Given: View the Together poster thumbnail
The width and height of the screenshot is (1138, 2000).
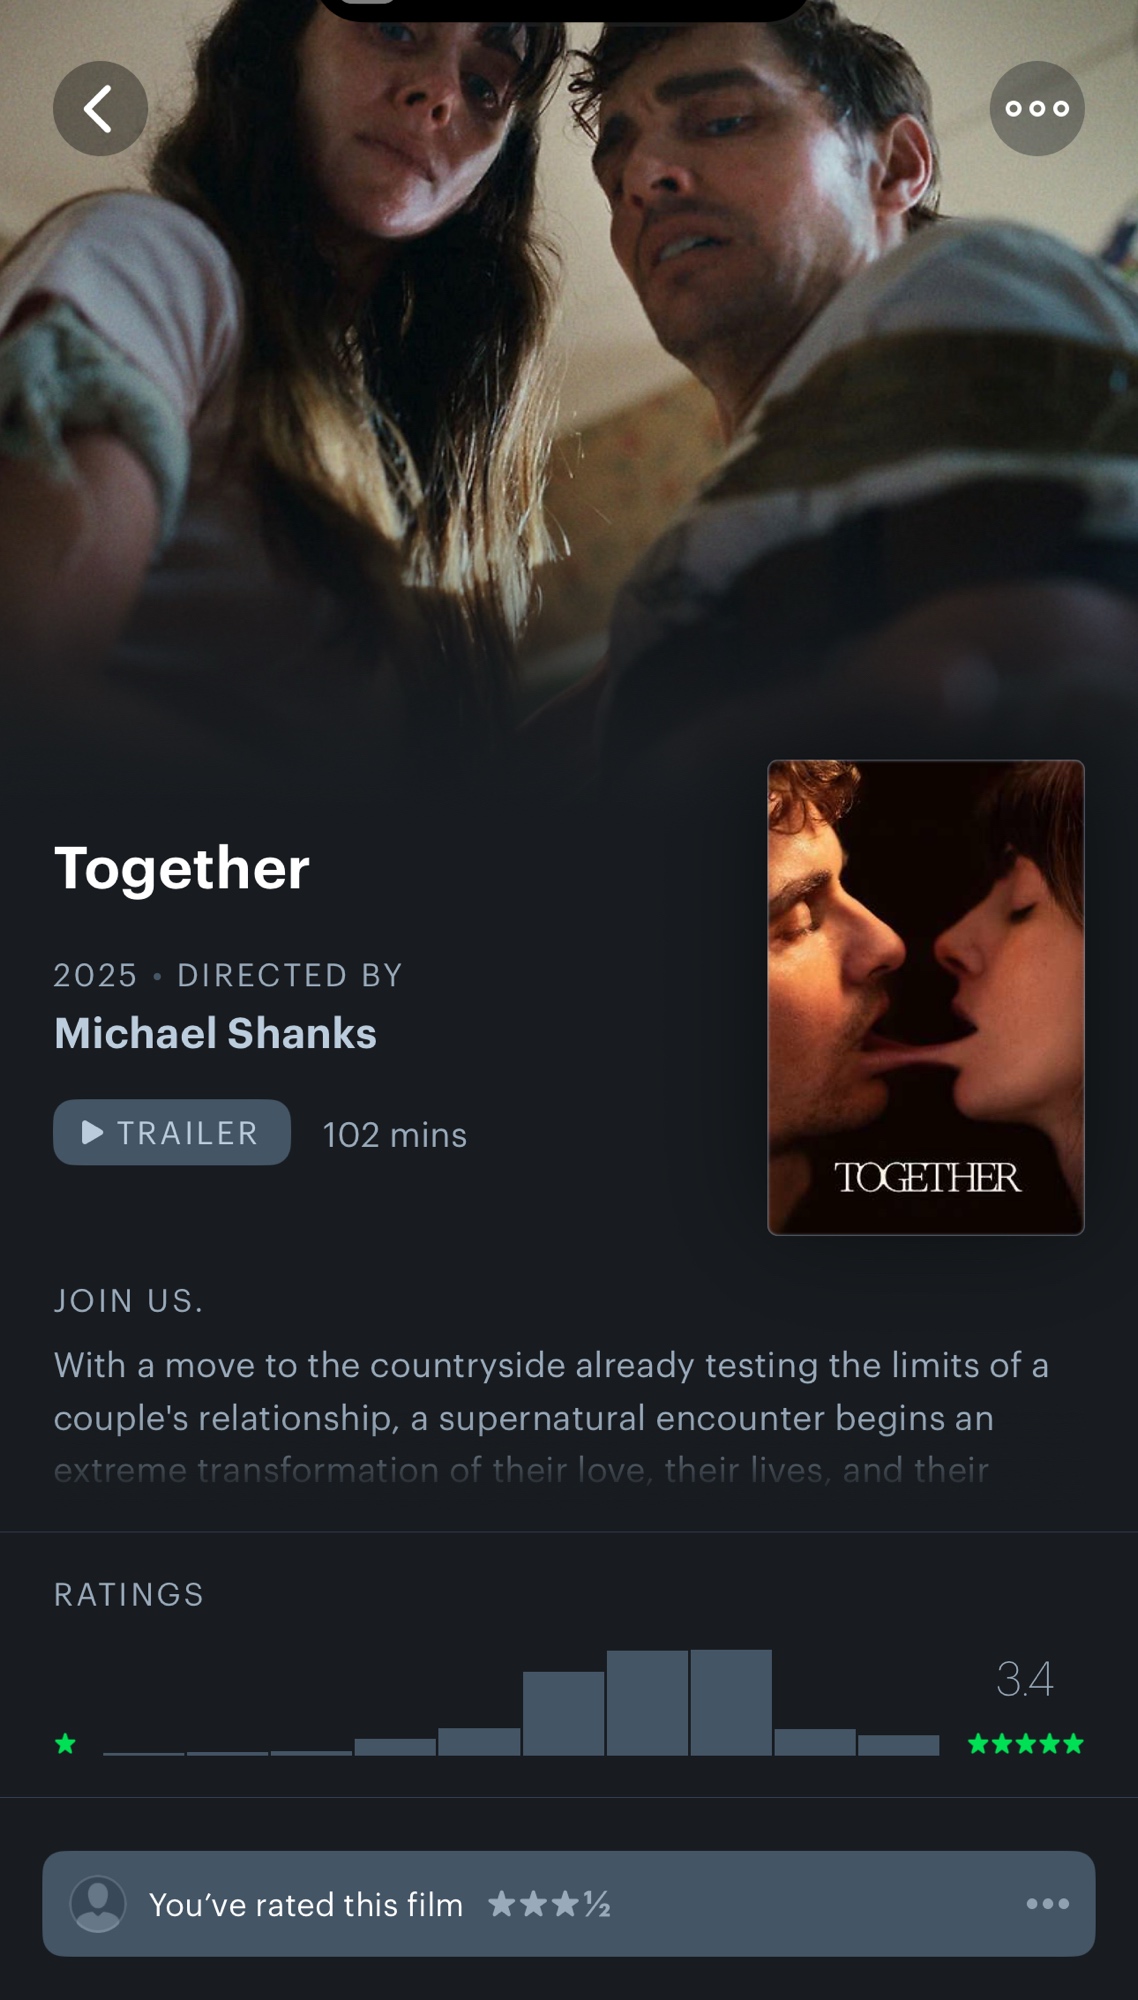Looking at the screenshot, I should [x=926, y=997].
